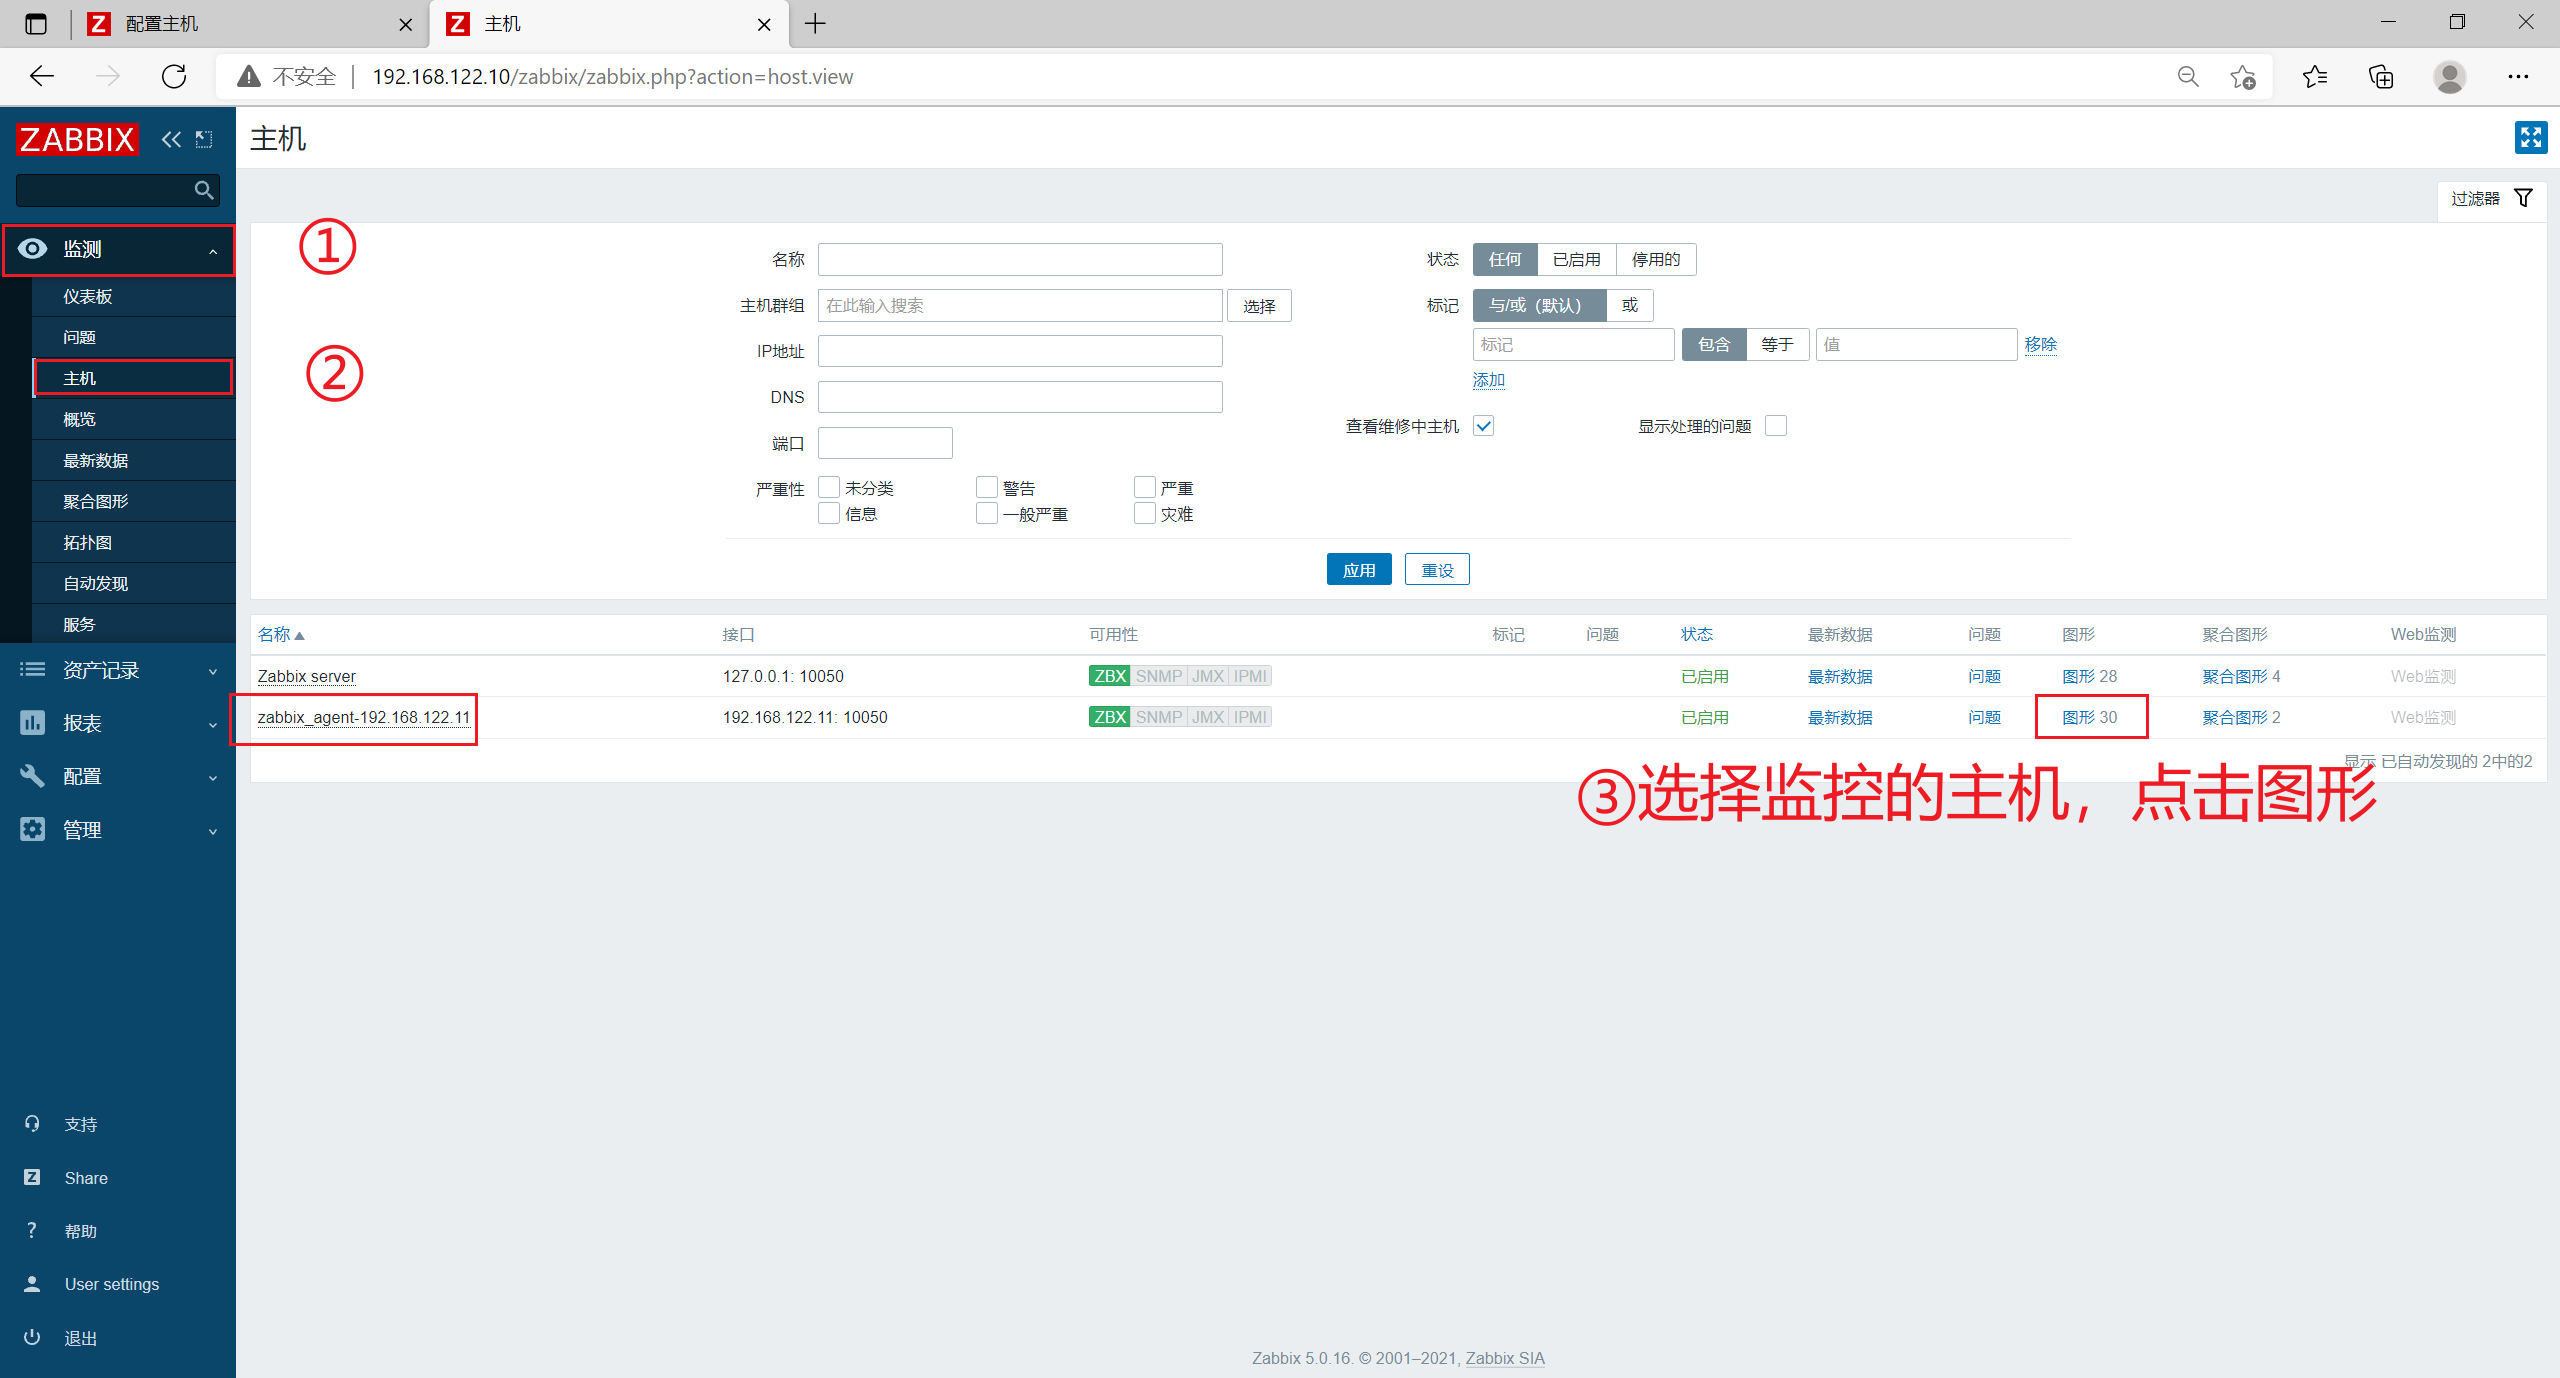Check the 一般严重 severity checkbox
2560x1378 pixels.
tap(987, 513)
